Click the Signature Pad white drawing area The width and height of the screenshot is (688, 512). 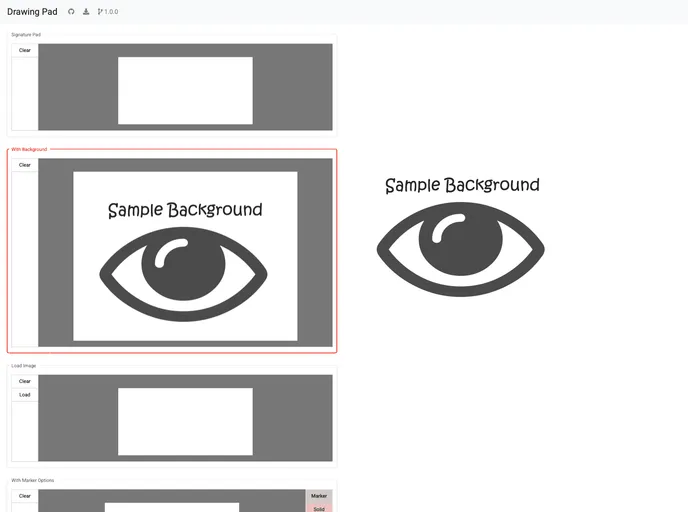[185, 90]
